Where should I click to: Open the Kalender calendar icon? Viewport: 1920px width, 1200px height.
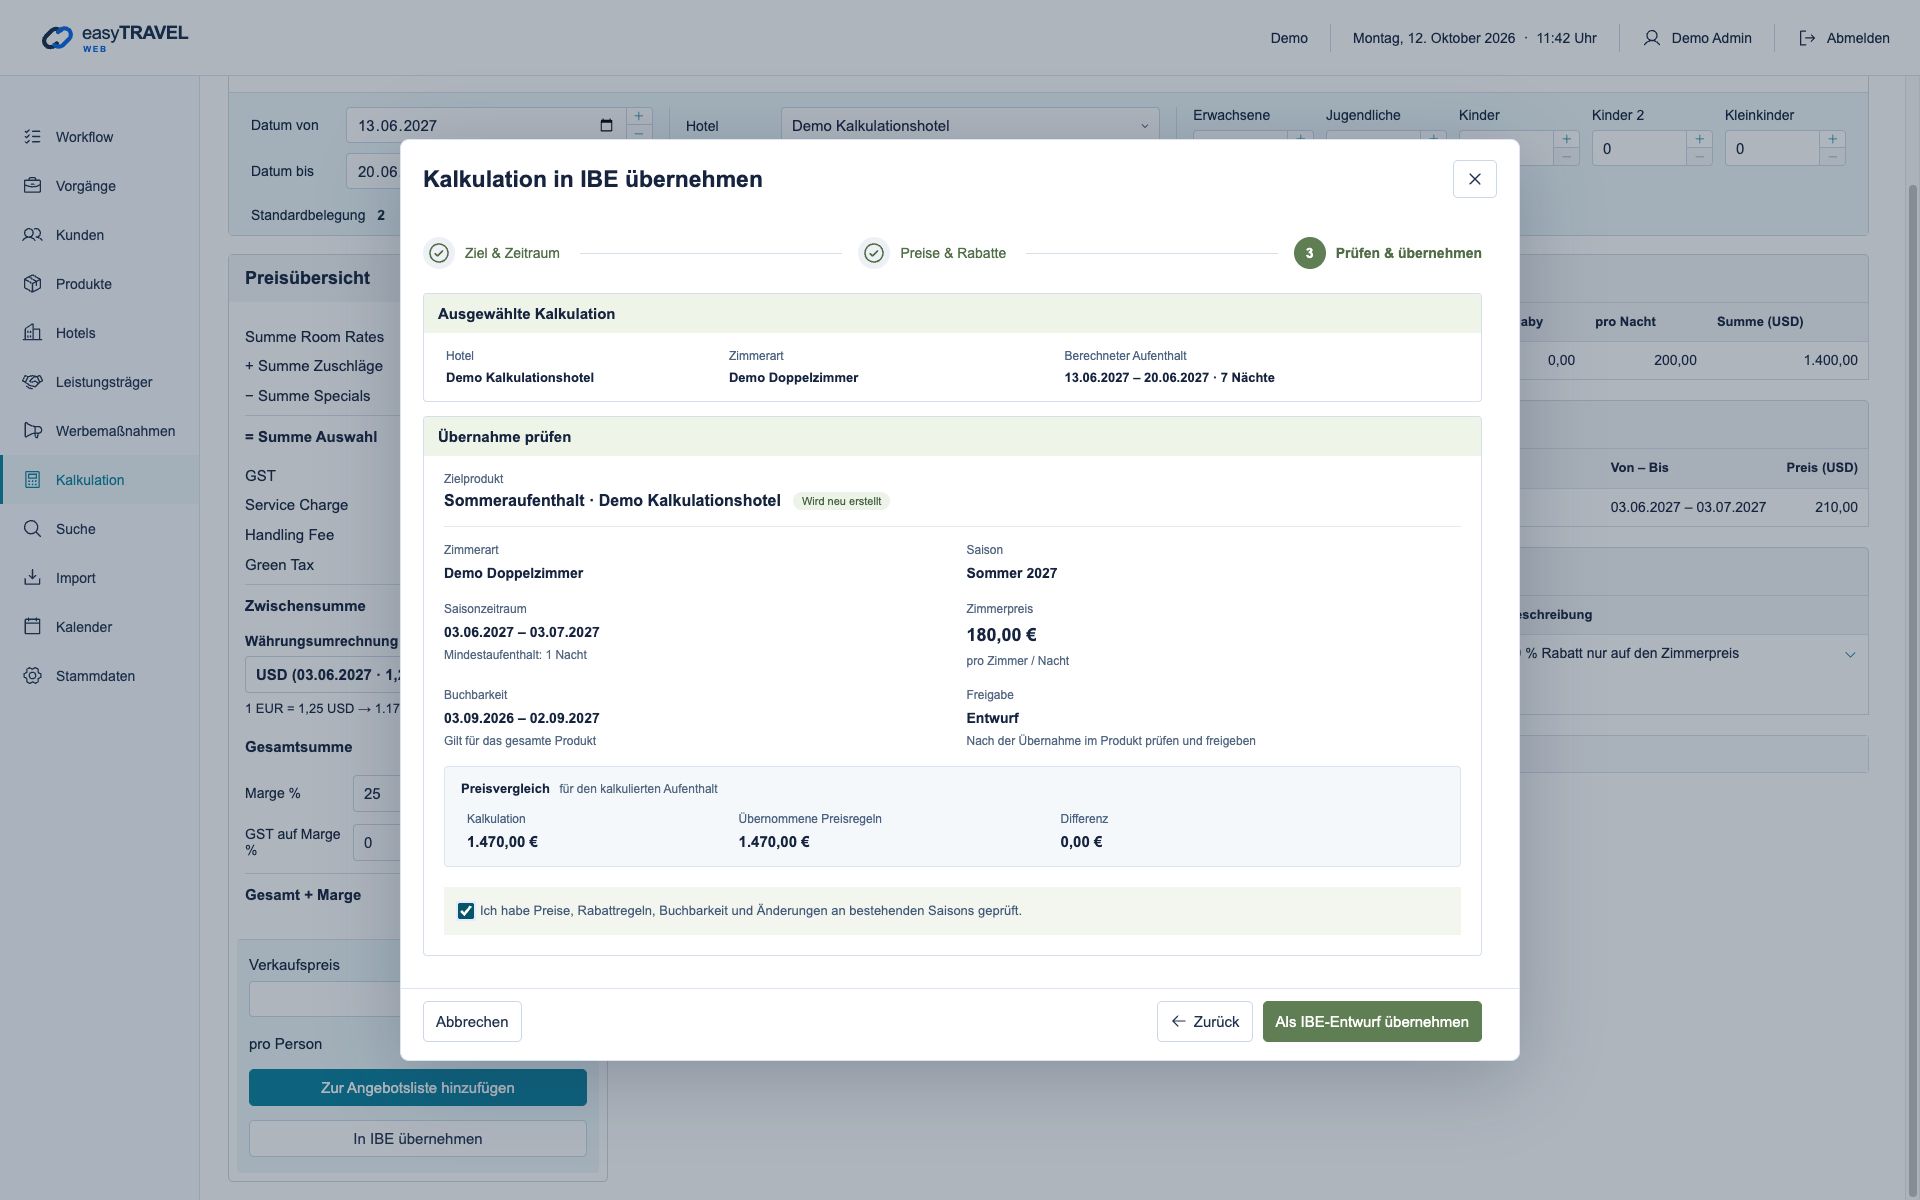point(33,627)
